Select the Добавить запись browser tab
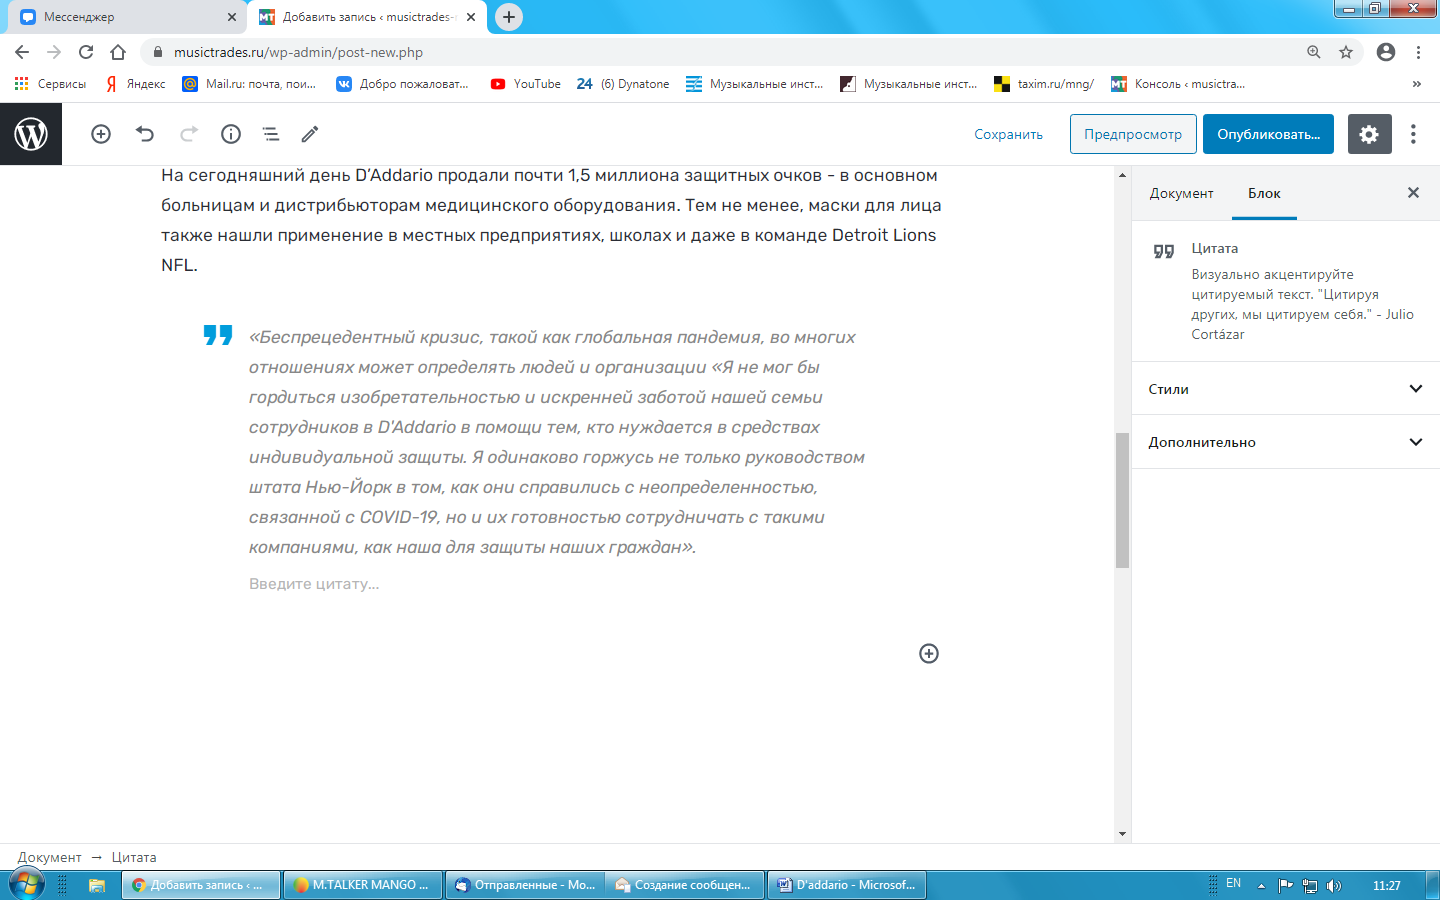Viewport: 1440px width, 900px height. click(x=366, y=17)
